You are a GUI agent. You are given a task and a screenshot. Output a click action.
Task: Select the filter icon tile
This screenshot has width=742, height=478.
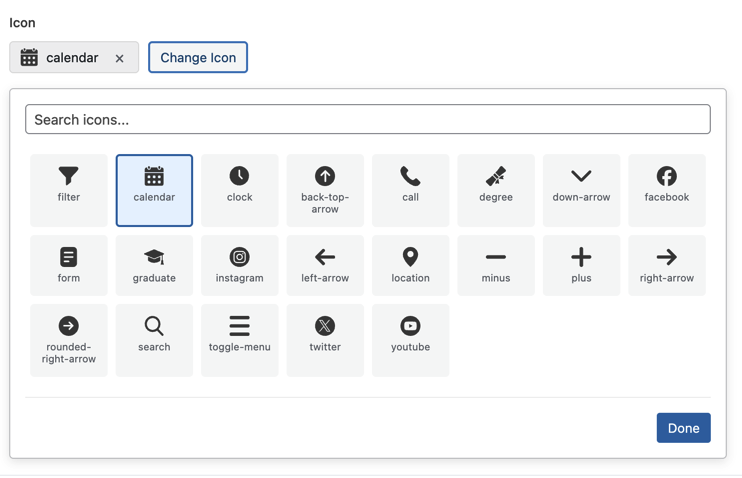click(x=69, y=190)
